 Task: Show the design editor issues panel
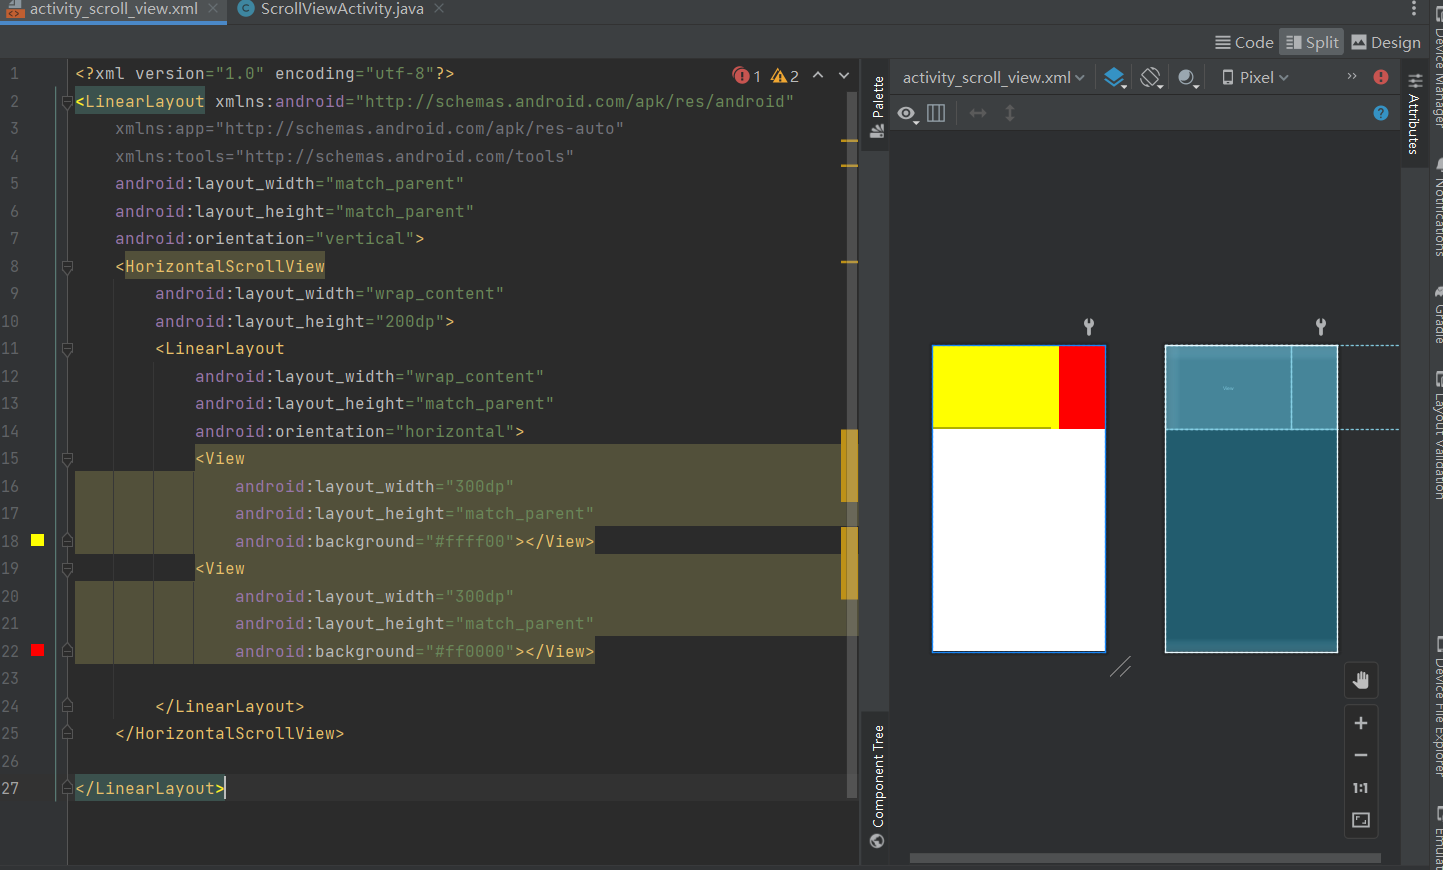coord(1381,77)
